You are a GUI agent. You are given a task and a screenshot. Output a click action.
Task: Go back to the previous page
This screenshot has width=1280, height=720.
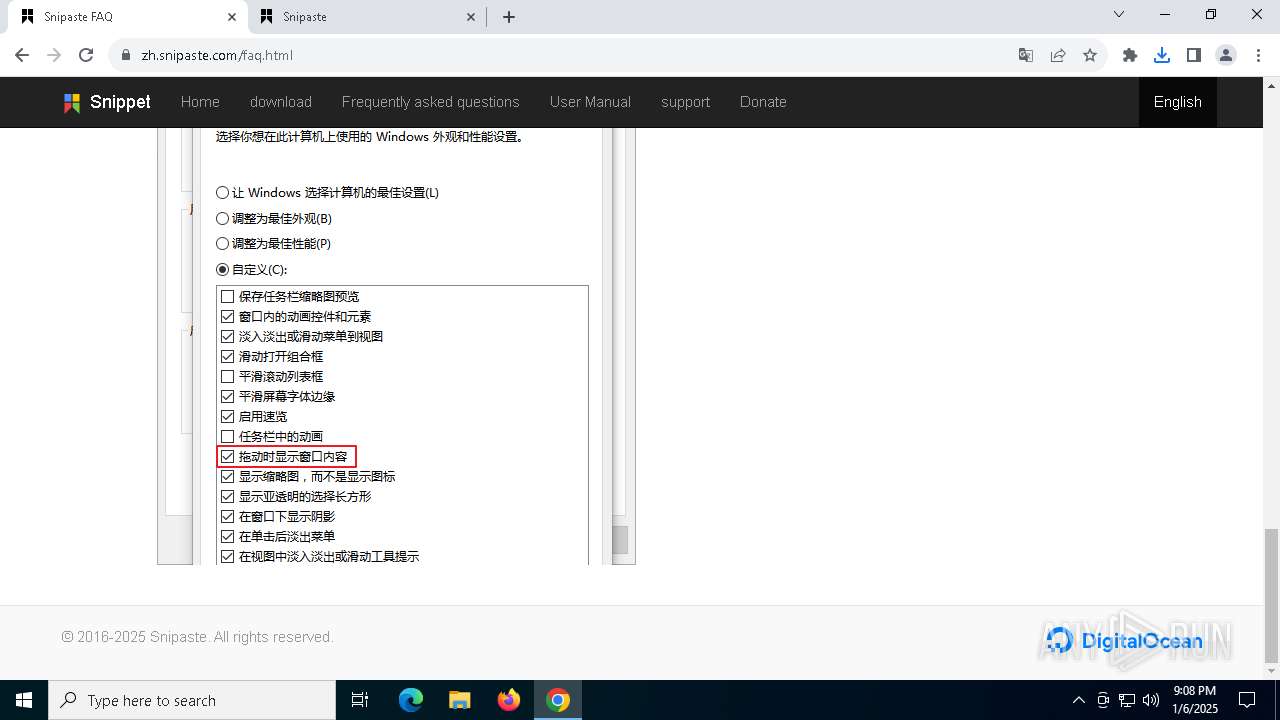pyautogui.click(x=22, y=55)
